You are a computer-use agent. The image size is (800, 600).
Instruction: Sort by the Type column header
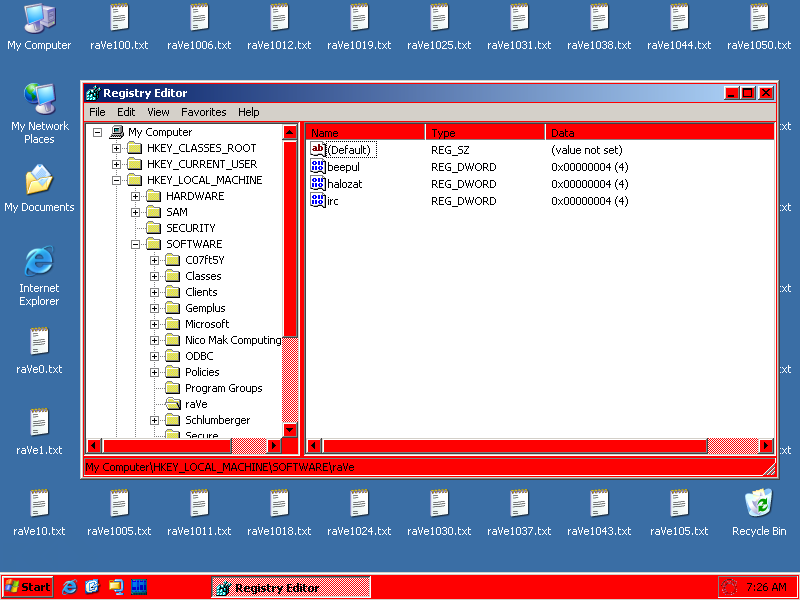486,133
